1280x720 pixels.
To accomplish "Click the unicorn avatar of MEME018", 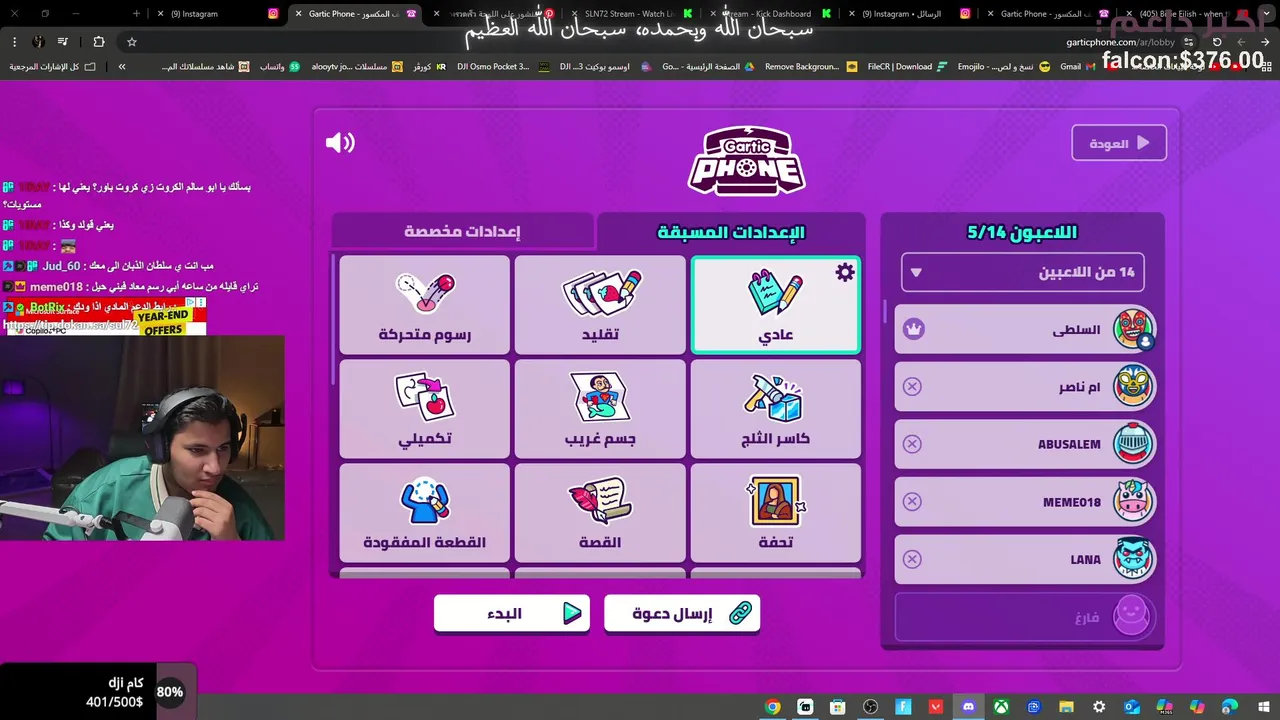I will 1133,502.
